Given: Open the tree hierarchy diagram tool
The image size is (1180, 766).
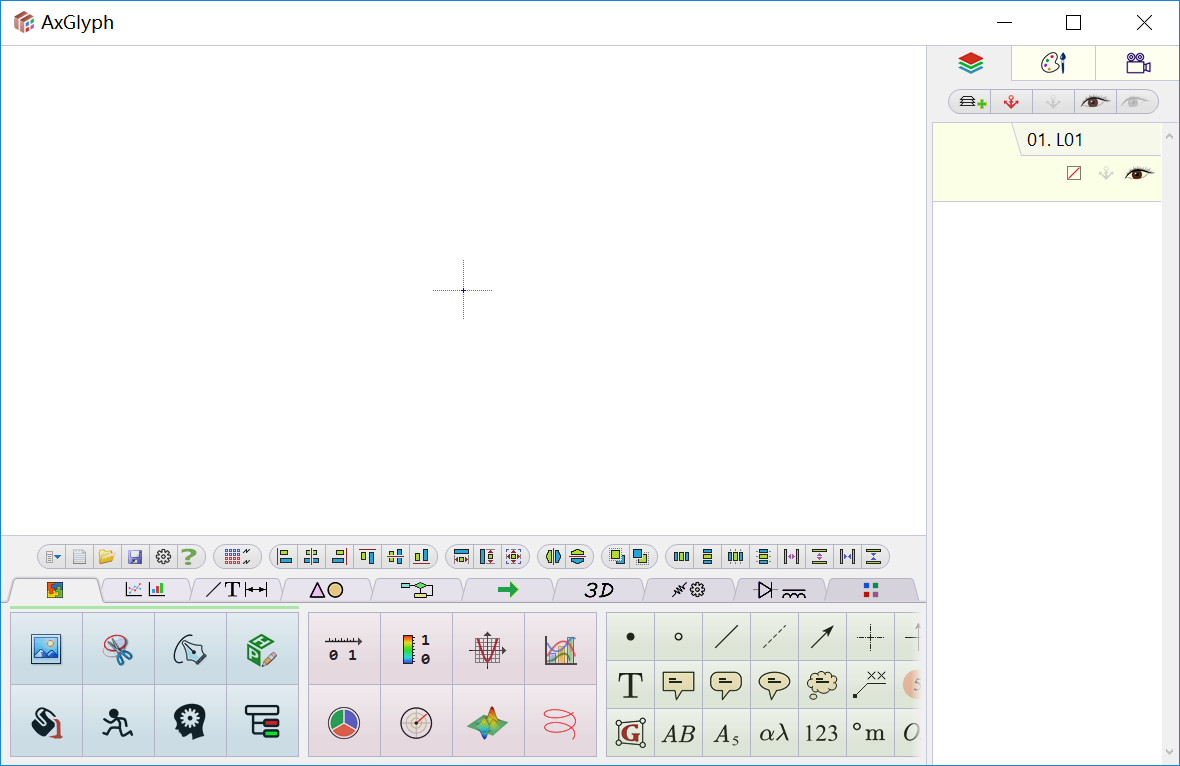Looking at the screenshot, I should coord(262,721).
